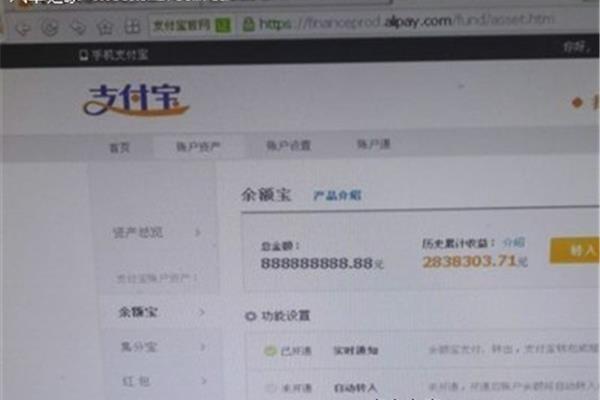
Task: Switch to the 账户资产 tab
Action: (198, 147)
